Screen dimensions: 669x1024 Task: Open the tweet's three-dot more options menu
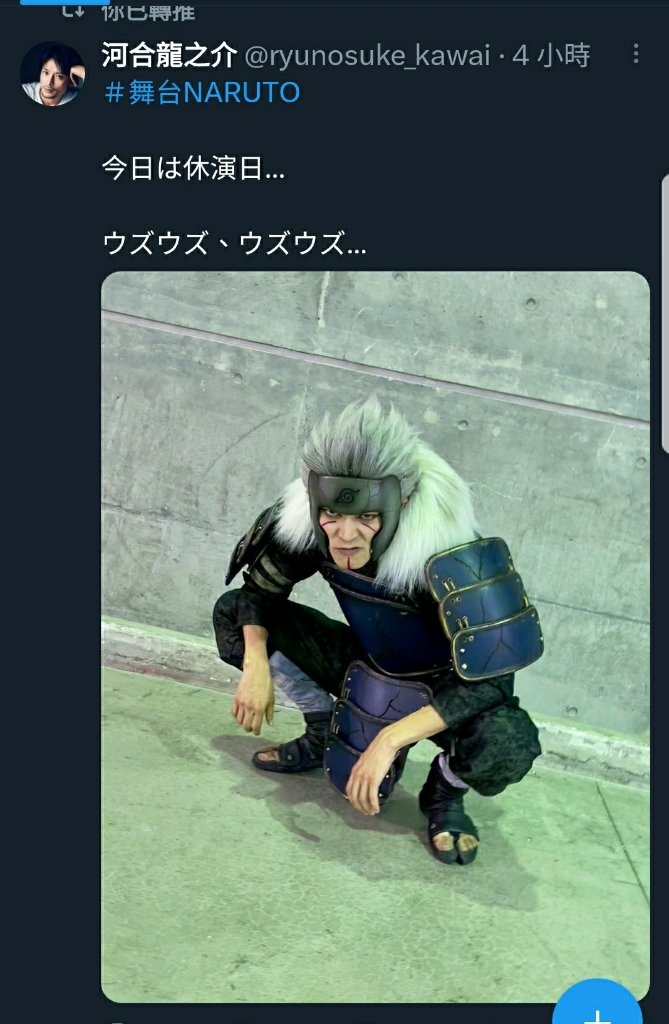coord(636,54)
